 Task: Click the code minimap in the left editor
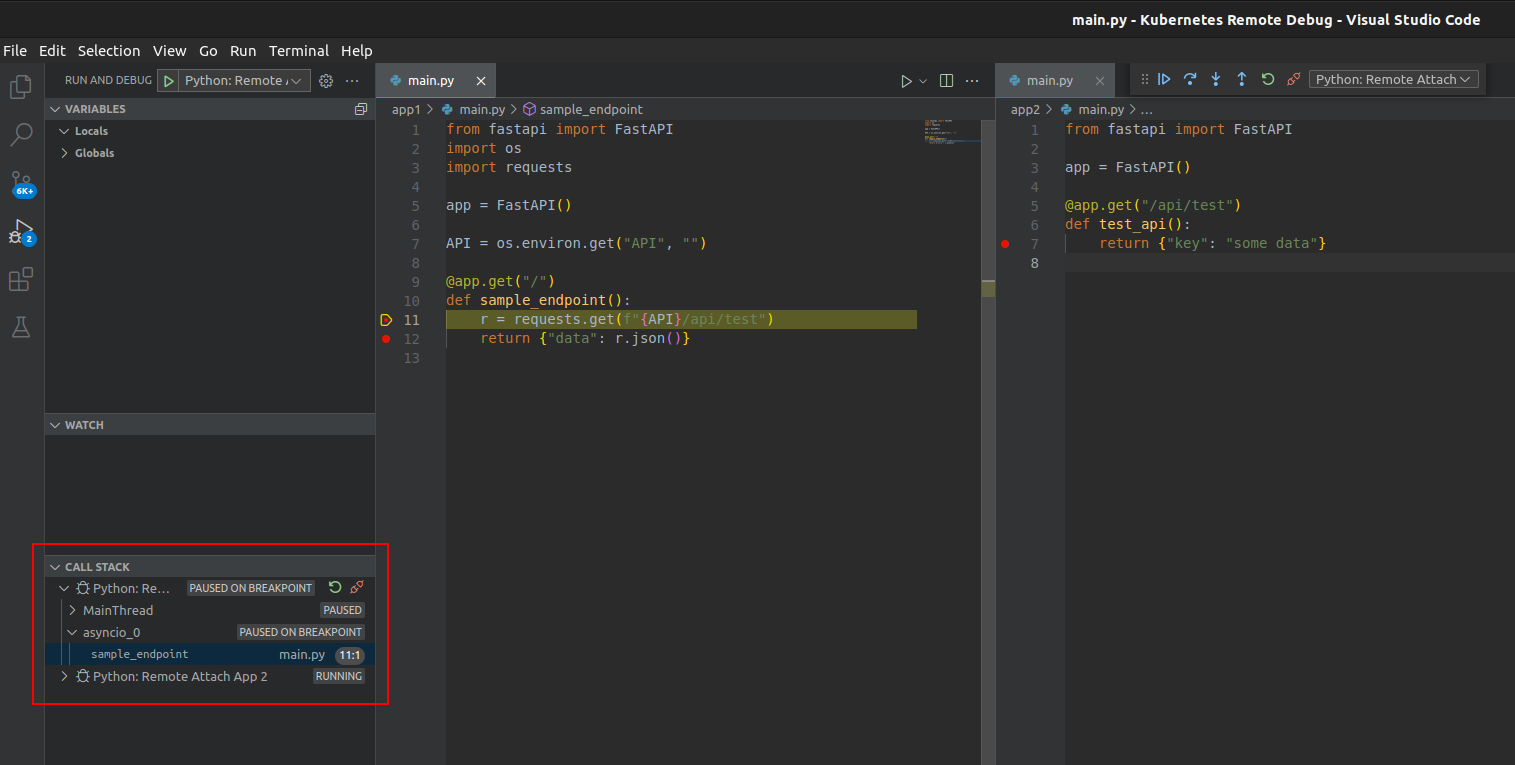[x=952, y=132]
